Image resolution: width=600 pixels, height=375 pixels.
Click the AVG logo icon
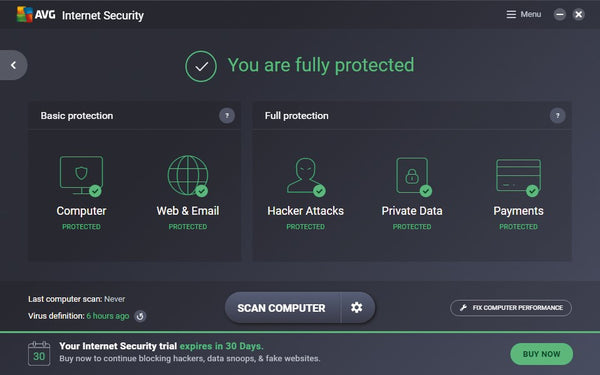(x=25, y=15)
